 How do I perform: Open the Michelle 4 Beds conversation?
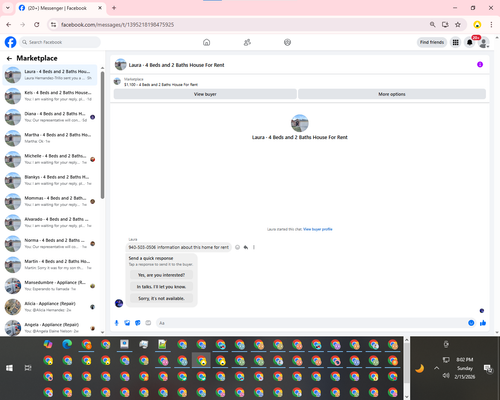(x=50, y=159)
